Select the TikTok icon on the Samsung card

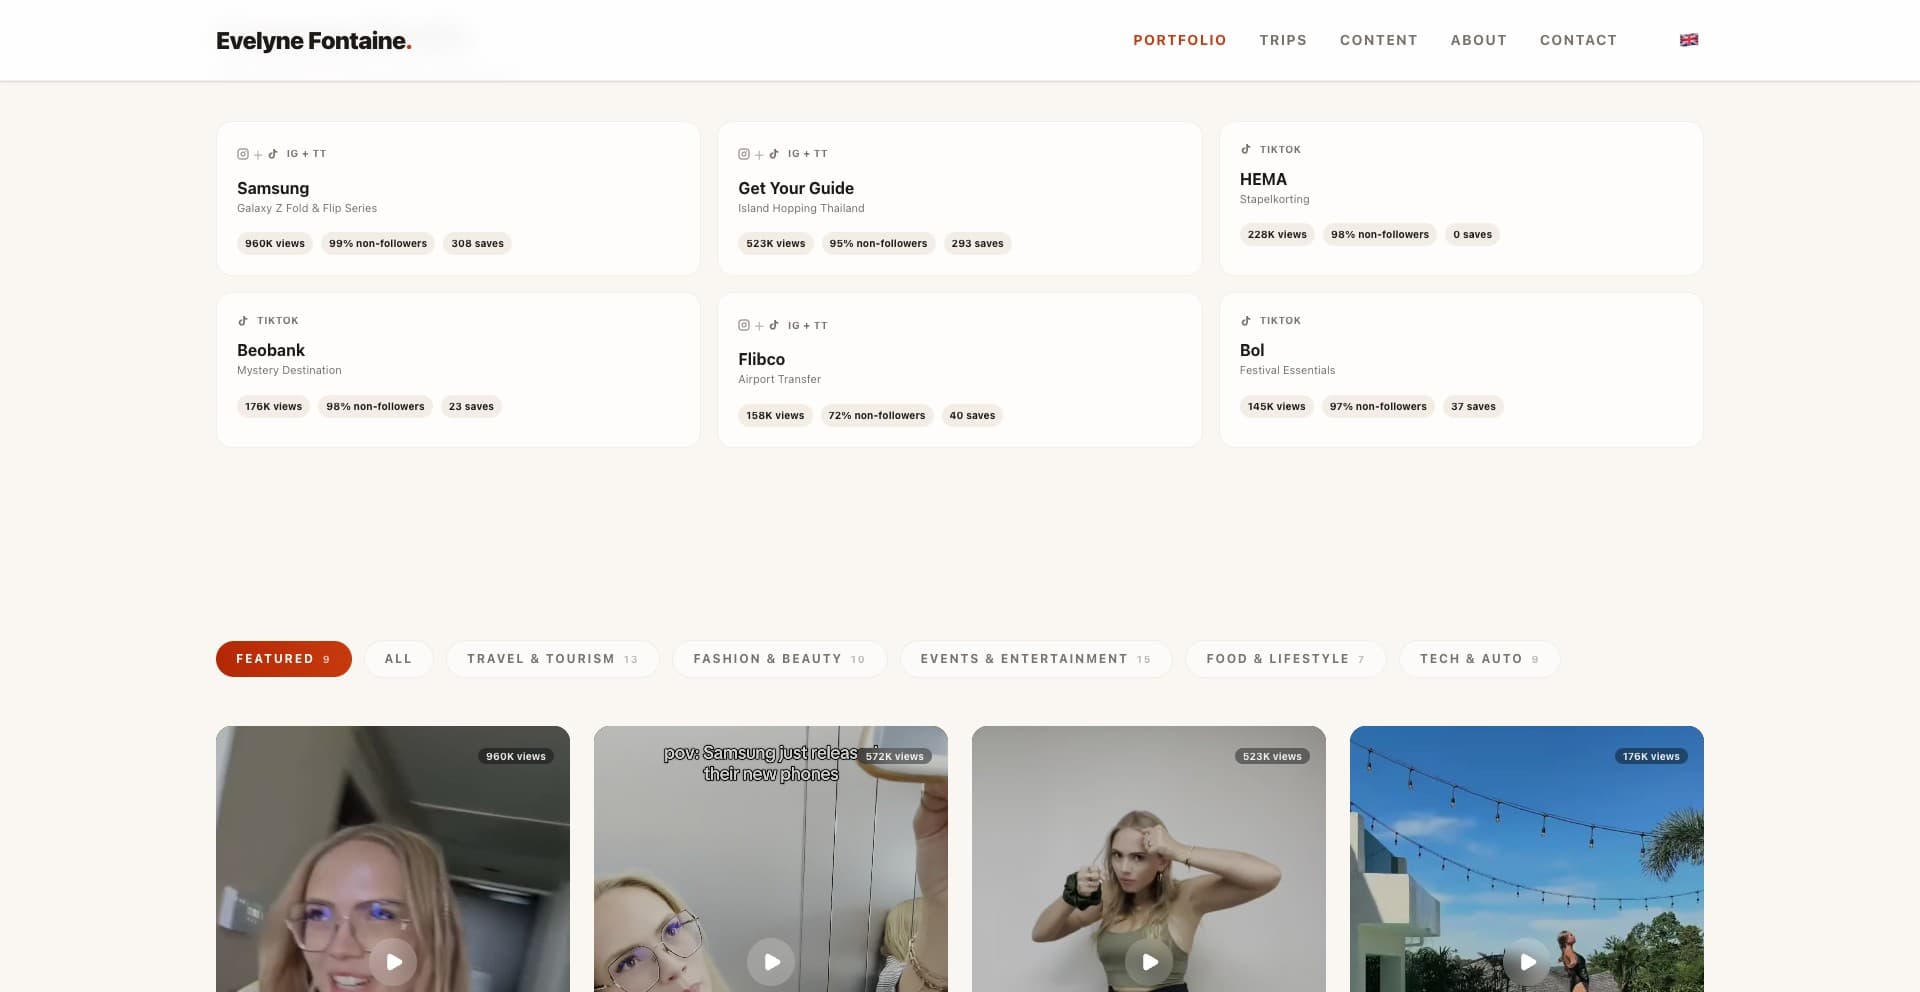pyautogui.click(x=273, y=153)
